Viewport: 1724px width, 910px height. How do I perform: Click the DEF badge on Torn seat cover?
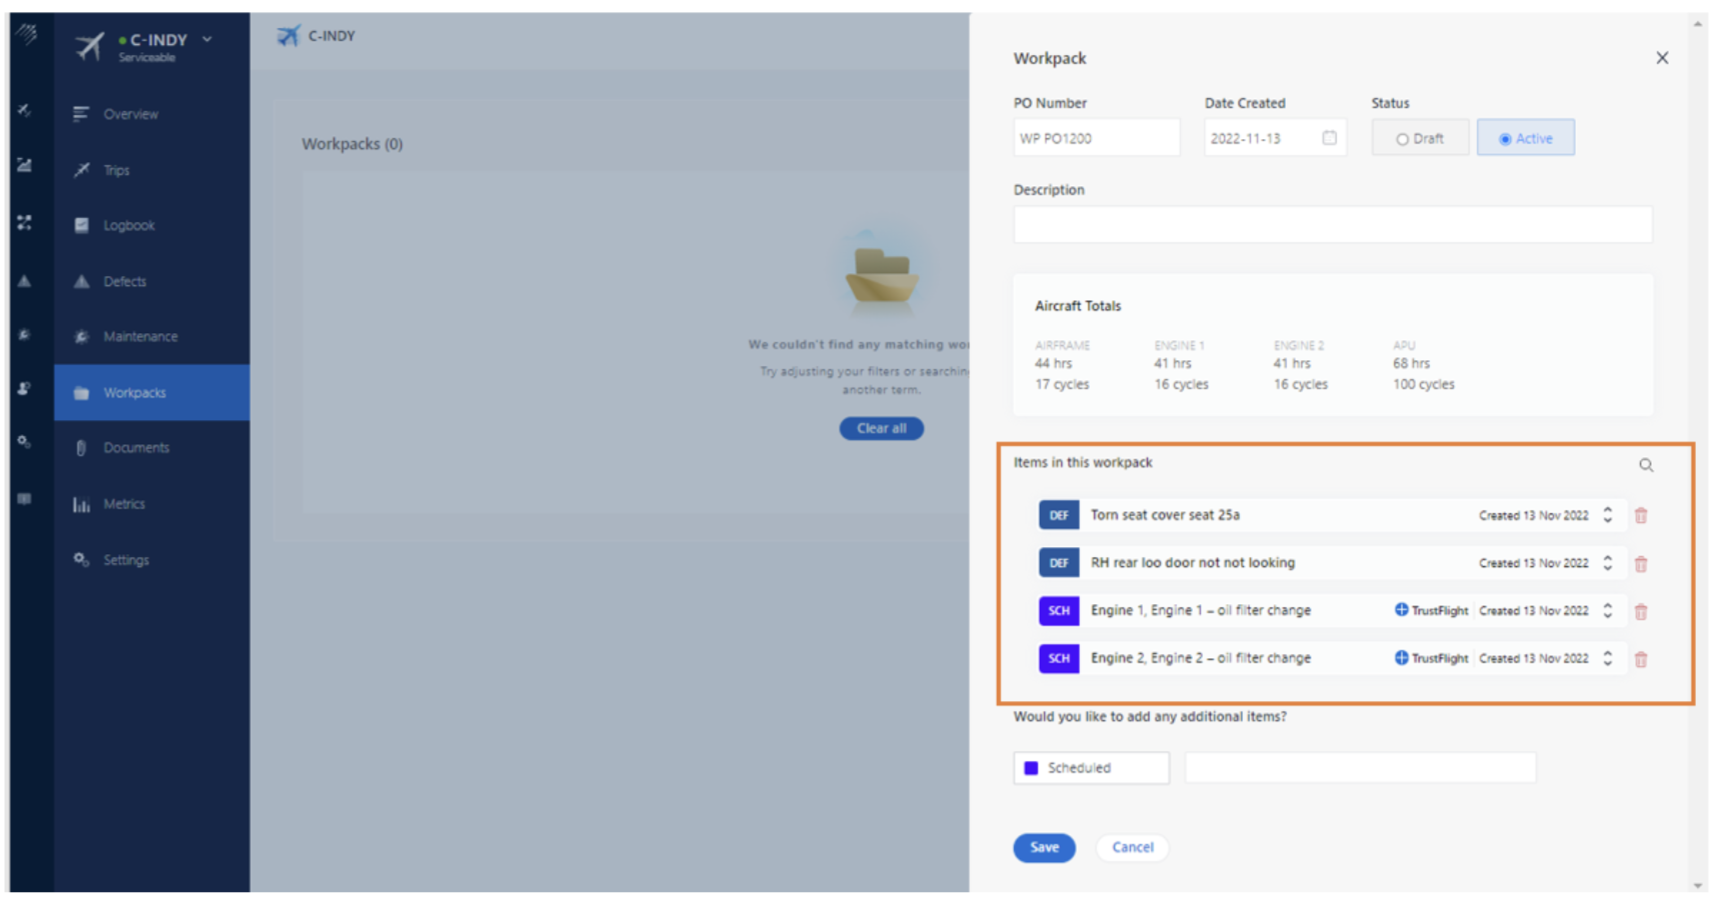click(1058, 516)
